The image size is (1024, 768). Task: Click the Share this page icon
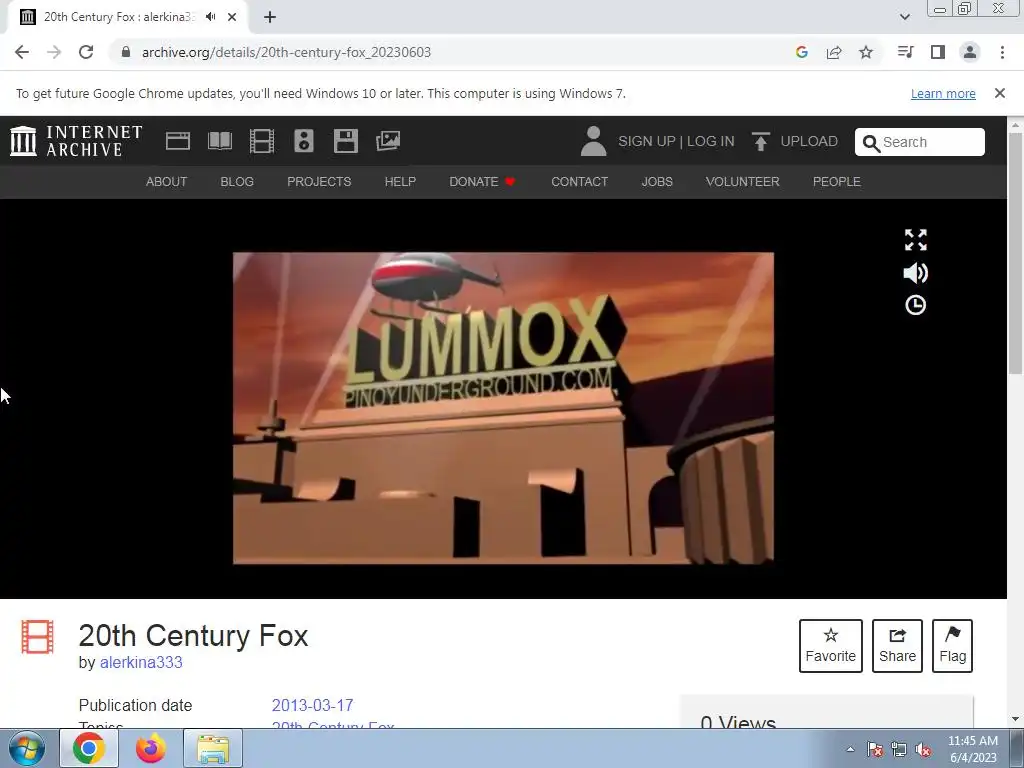[834, 52]
